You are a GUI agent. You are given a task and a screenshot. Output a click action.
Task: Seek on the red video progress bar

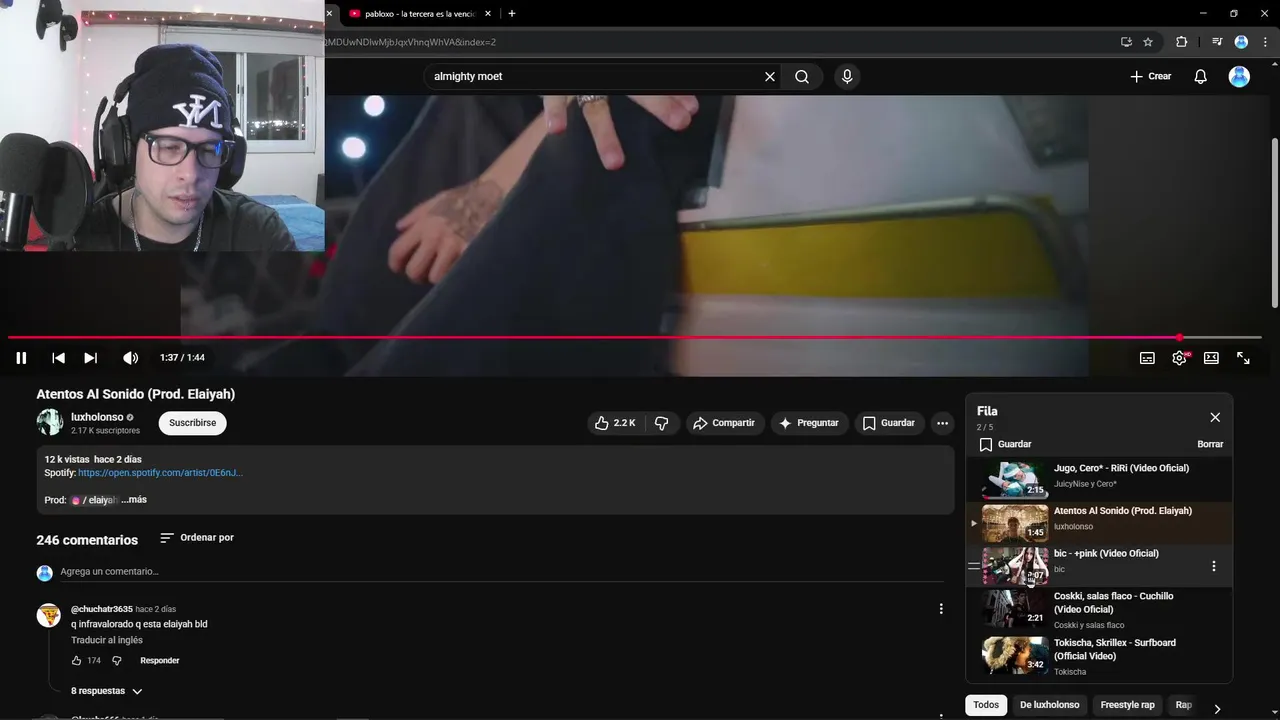click(634, 338)
